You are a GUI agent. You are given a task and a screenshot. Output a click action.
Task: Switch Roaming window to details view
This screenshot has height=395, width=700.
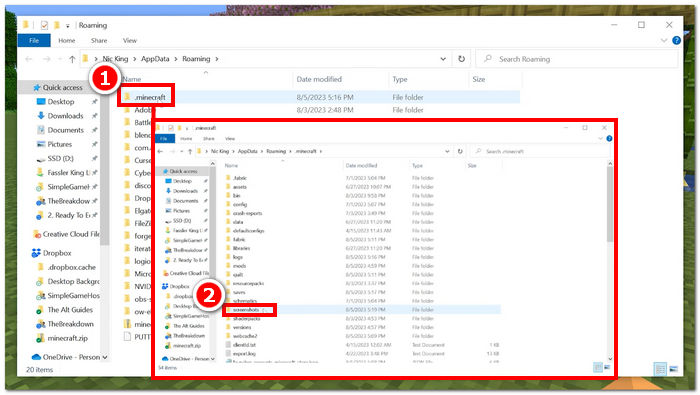point(660,369)
